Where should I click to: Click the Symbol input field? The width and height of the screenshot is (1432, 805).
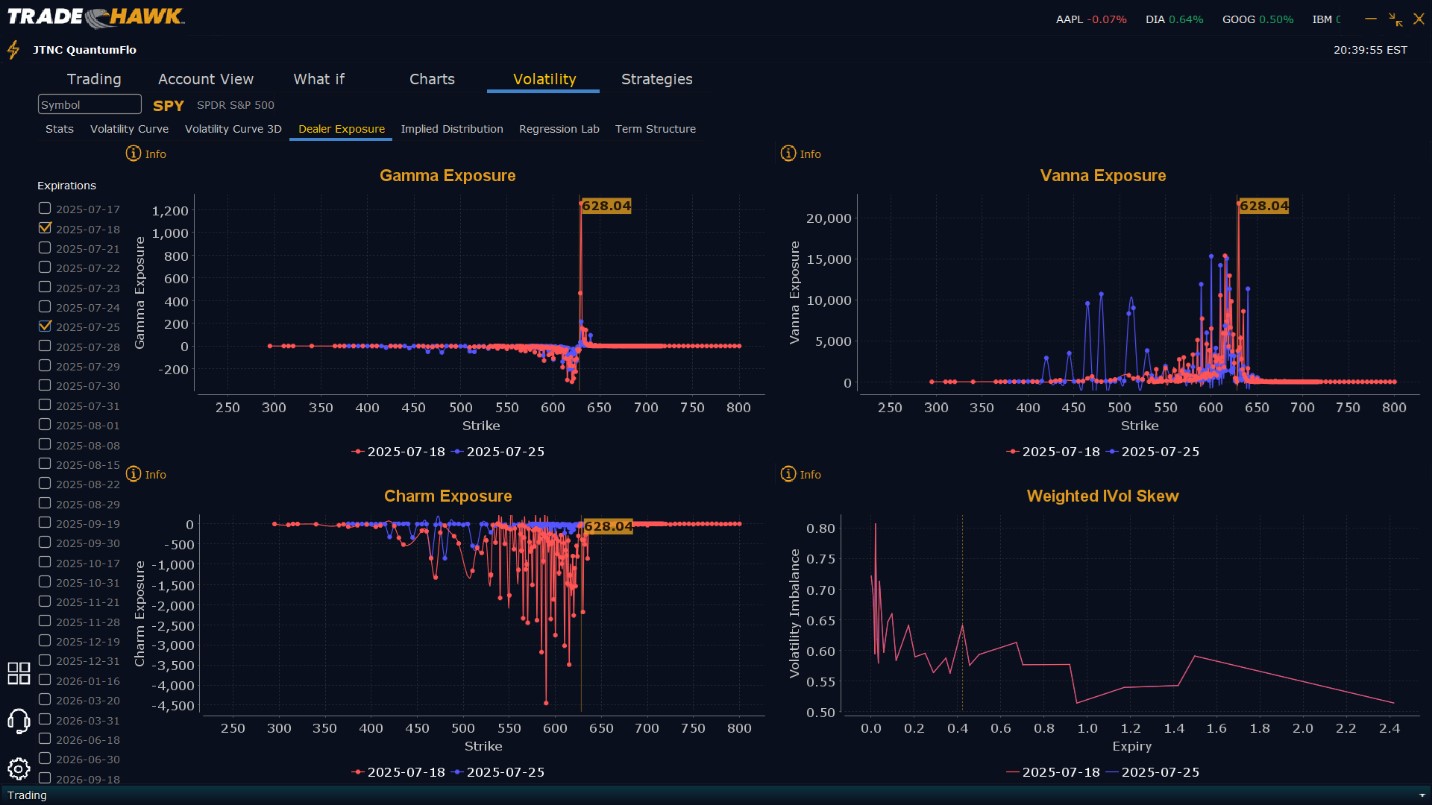point(90,104)
